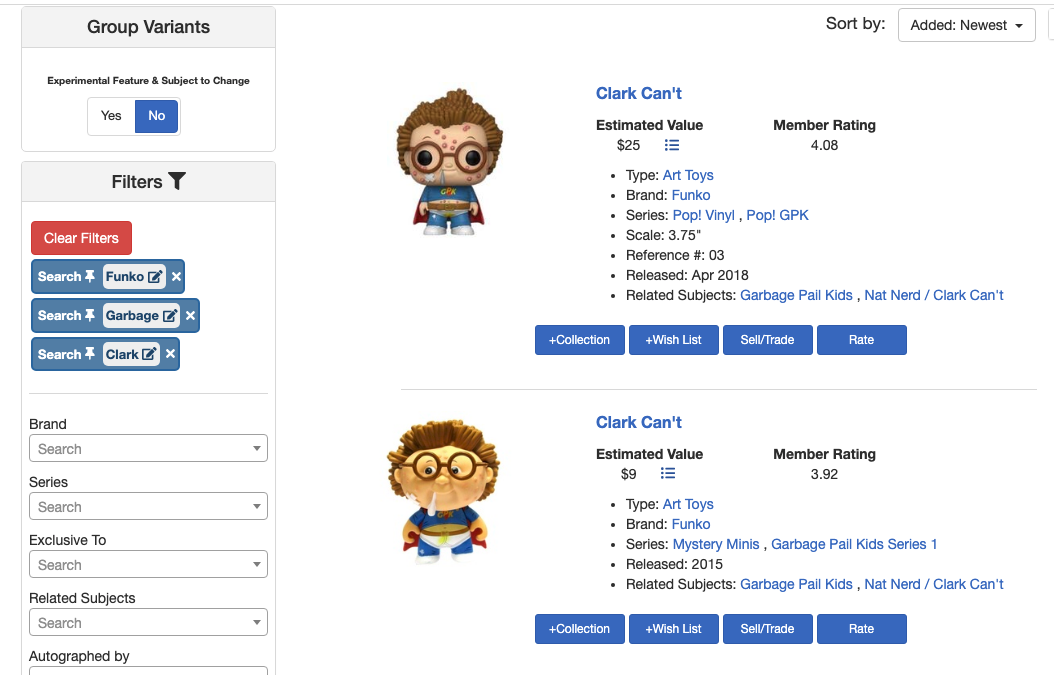
Task: Click the Clear Filters button
Action: click(81, 238)
